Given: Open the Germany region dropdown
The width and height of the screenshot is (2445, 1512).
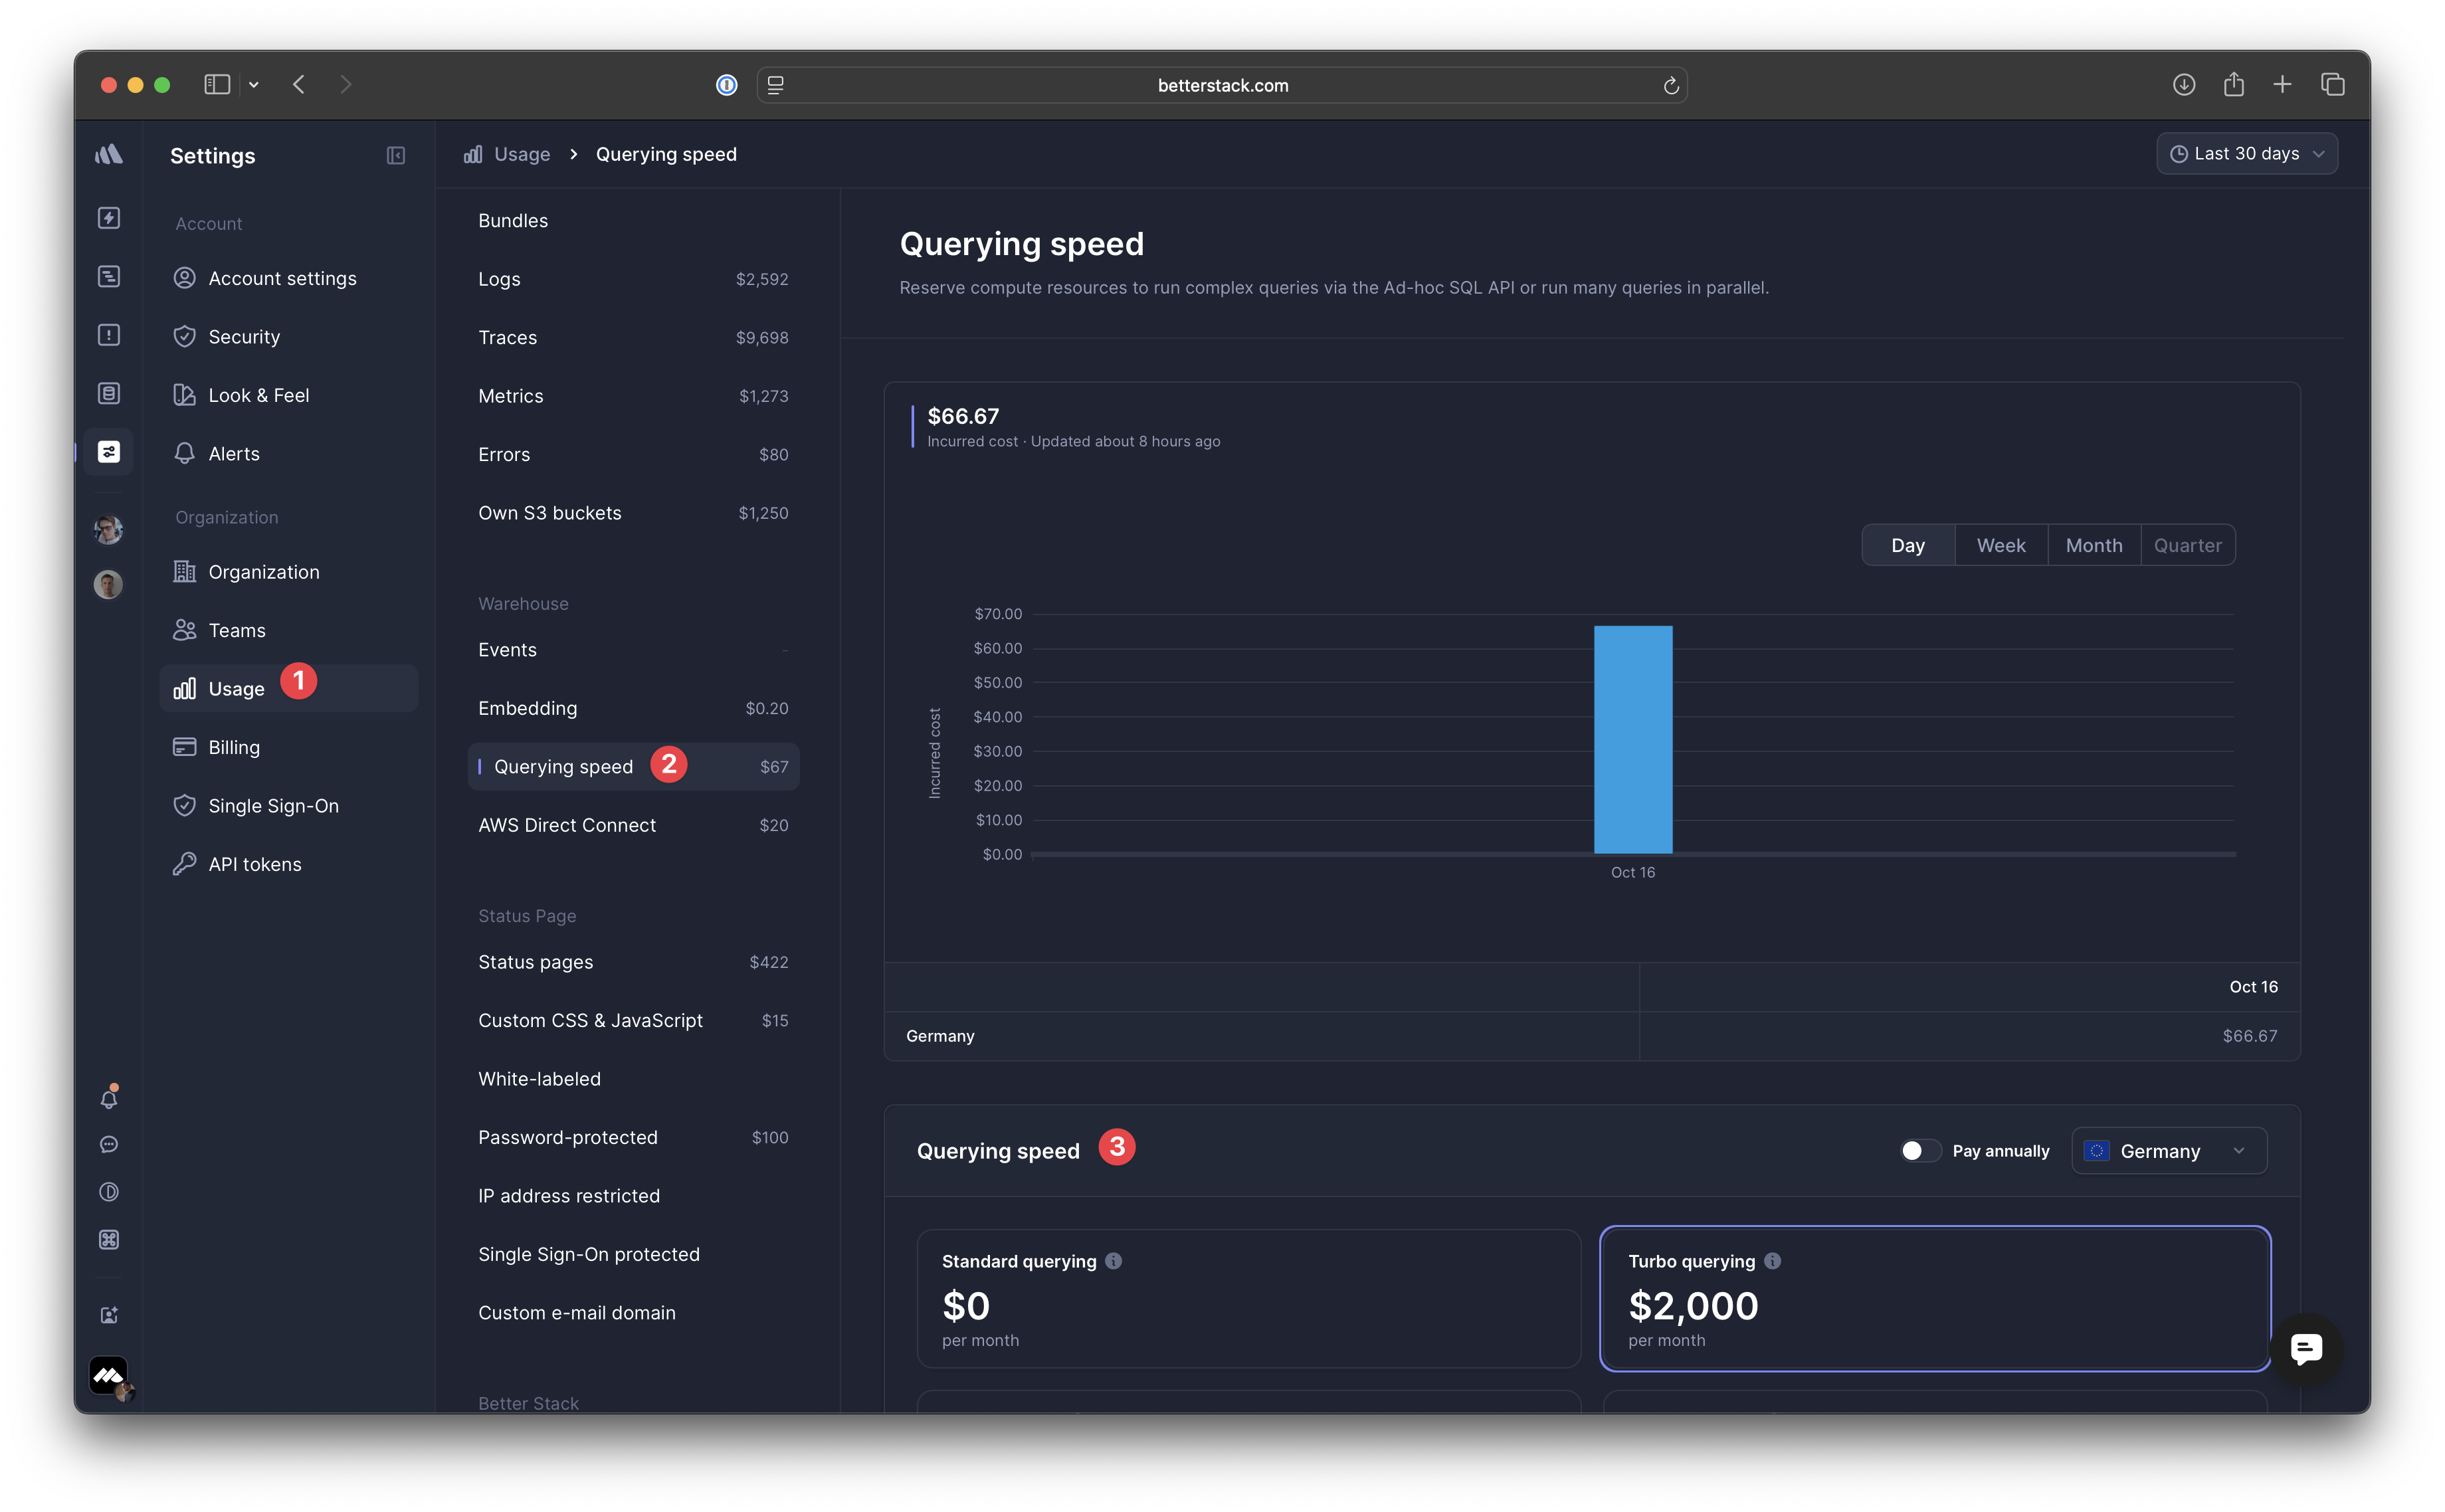Looking at the screenshot, I should click(2168, 1151).
